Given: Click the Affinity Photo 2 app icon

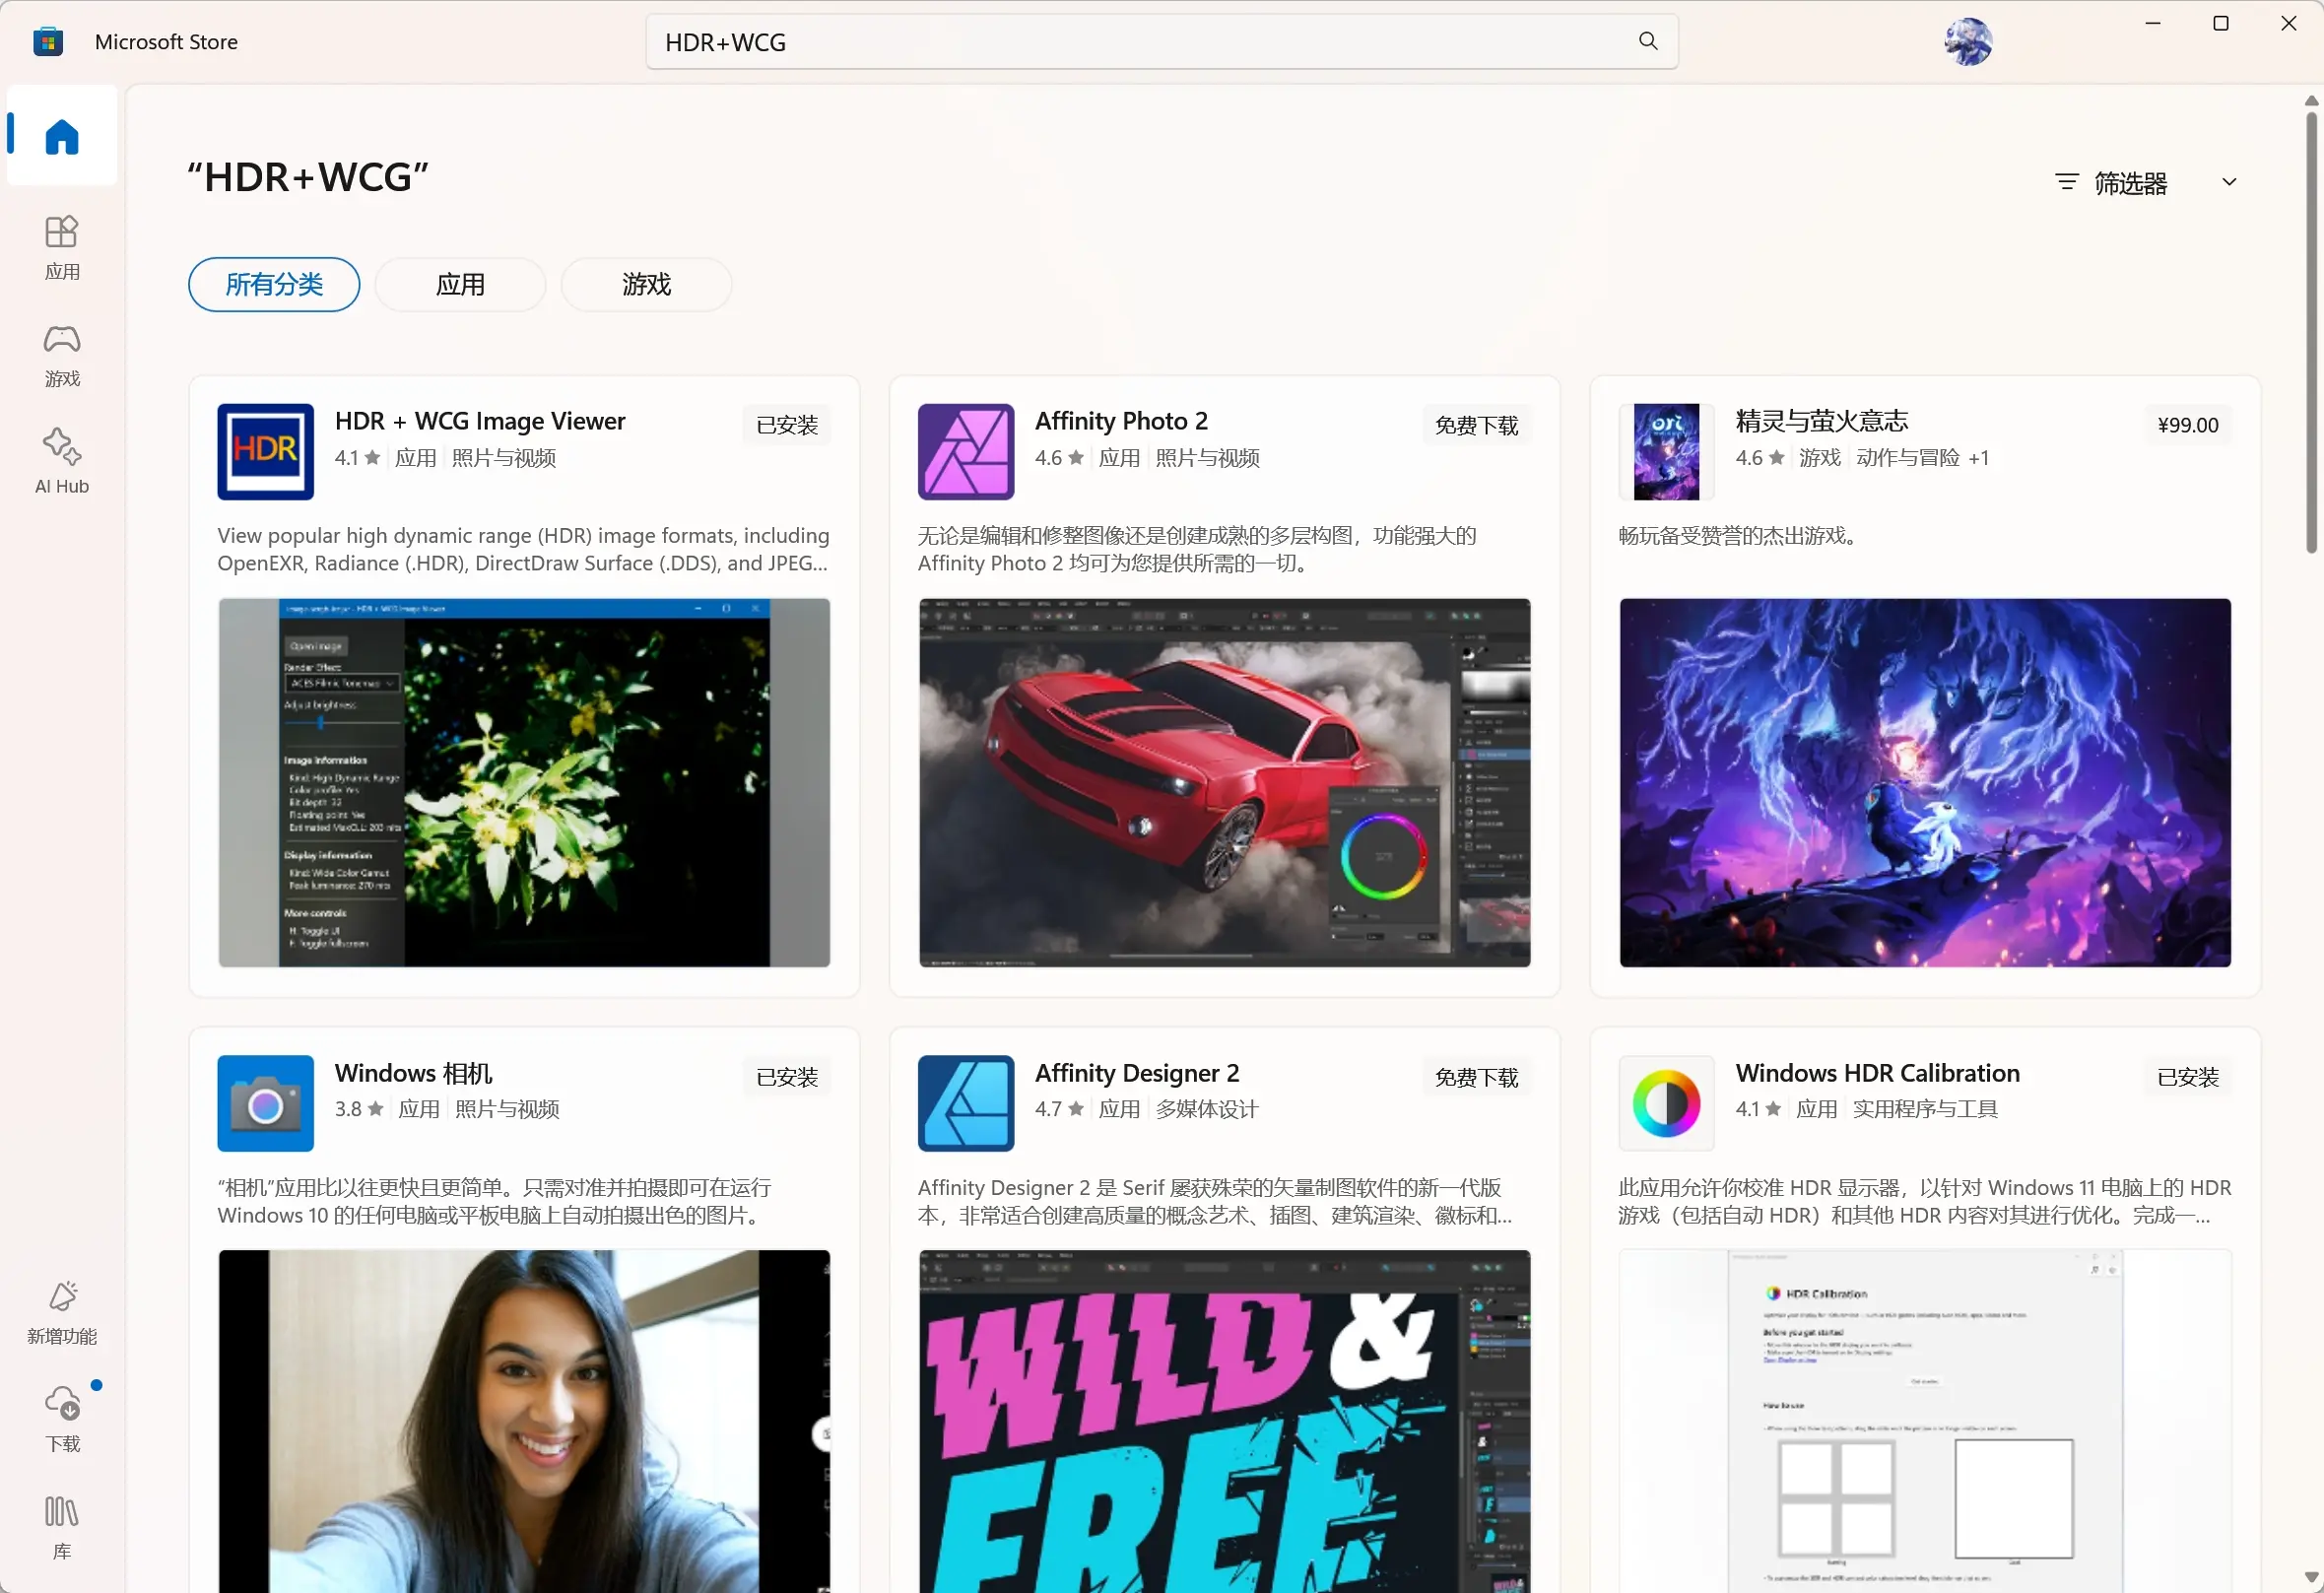Looking at the screenshot, I should 966,452.
